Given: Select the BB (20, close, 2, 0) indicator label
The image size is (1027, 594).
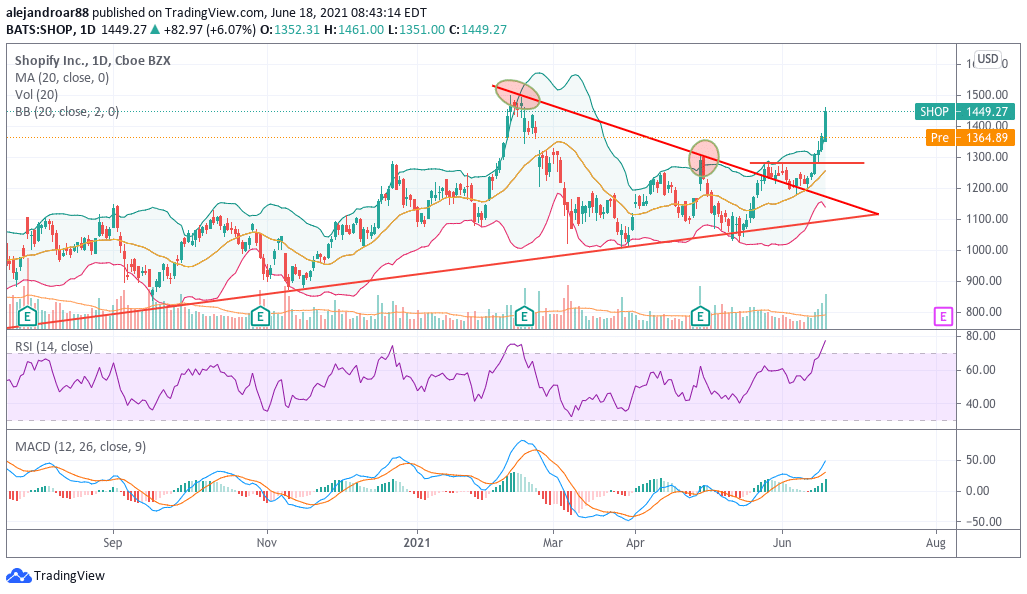Looking at the screenshot, I should click(x=67, y=111).
